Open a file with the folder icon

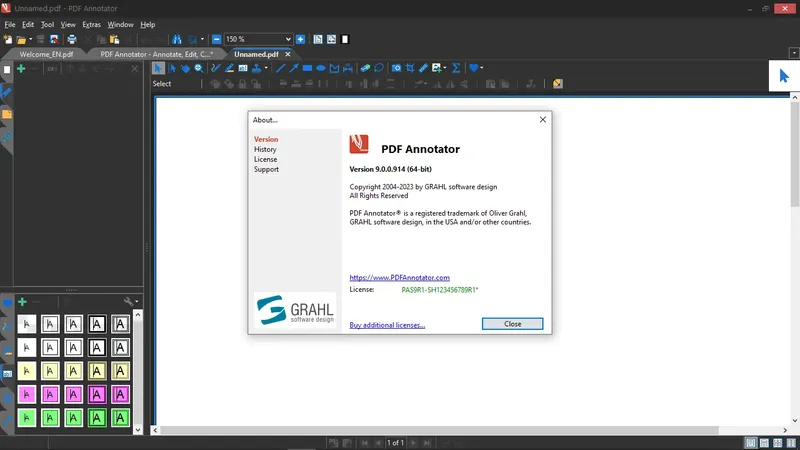click(x=21, y=39)
